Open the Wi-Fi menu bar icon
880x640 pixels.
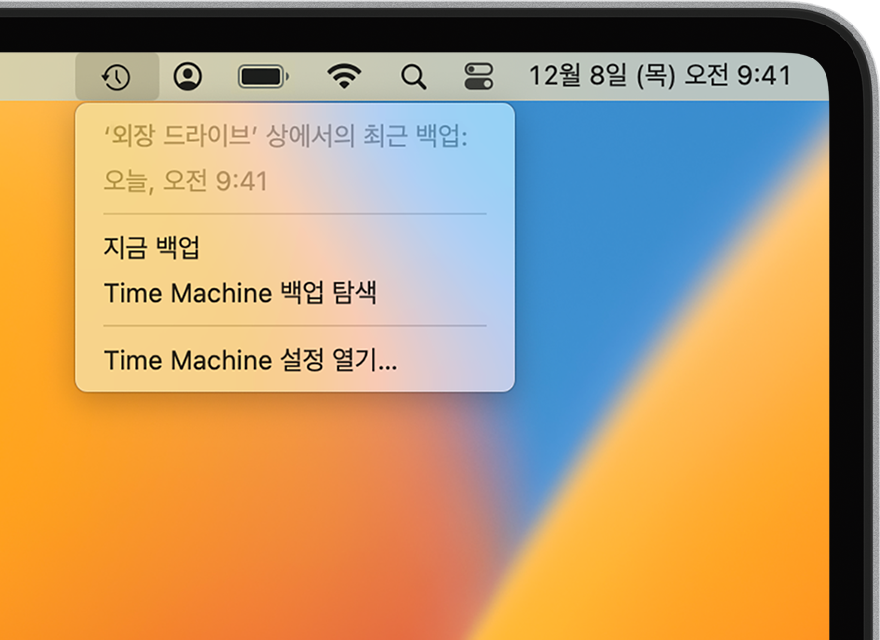click(x=344, y=76)
